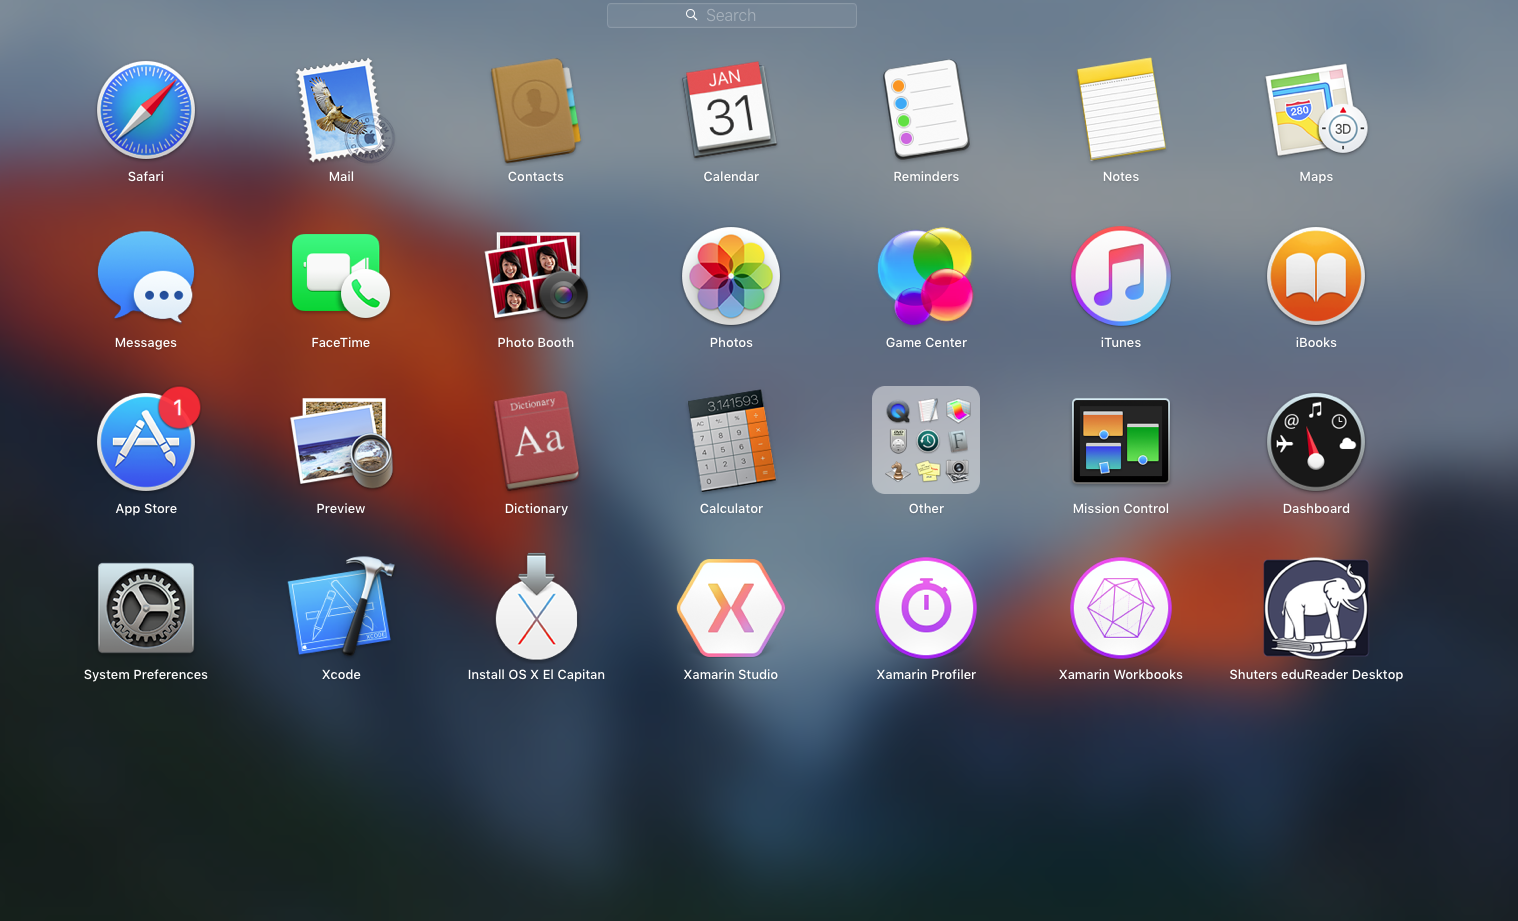
Task: Launch the Preview app
Action: 341,442
